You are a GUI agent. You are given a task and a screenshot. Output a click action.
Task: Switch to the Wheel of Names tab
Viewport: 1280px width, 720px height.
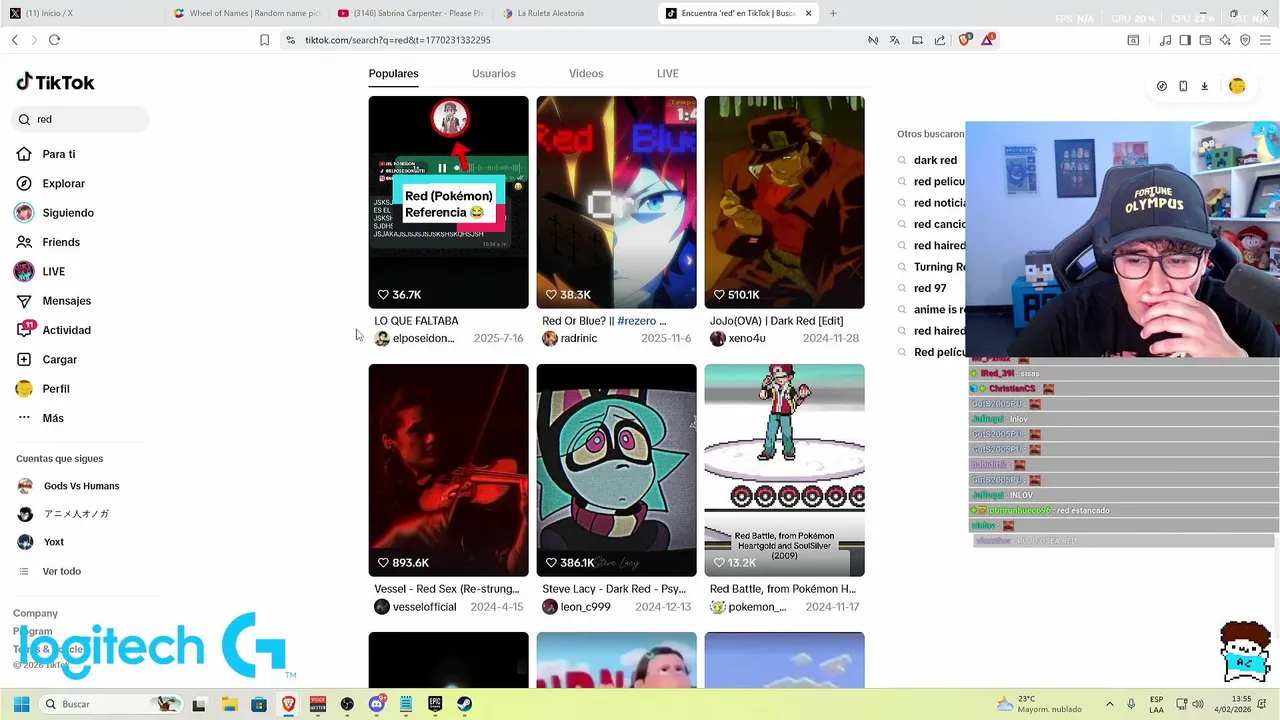pyautogui.click(x=247, y=13)
